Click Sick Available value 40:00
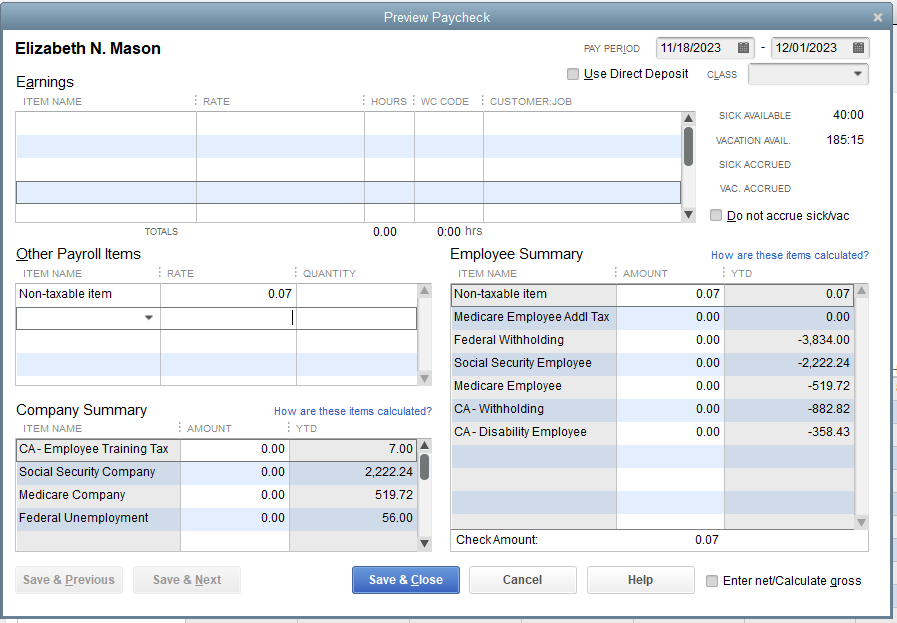The height and width of the screenshot is (623, 897). pos(848,115)
